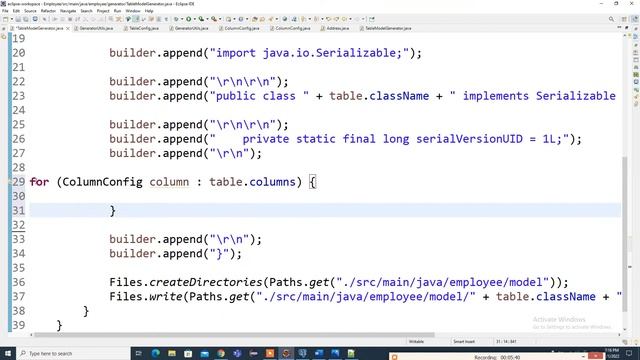The image size is (640, 360).
Task: Click the Save All toolbar icon
Action: point(26,19)
